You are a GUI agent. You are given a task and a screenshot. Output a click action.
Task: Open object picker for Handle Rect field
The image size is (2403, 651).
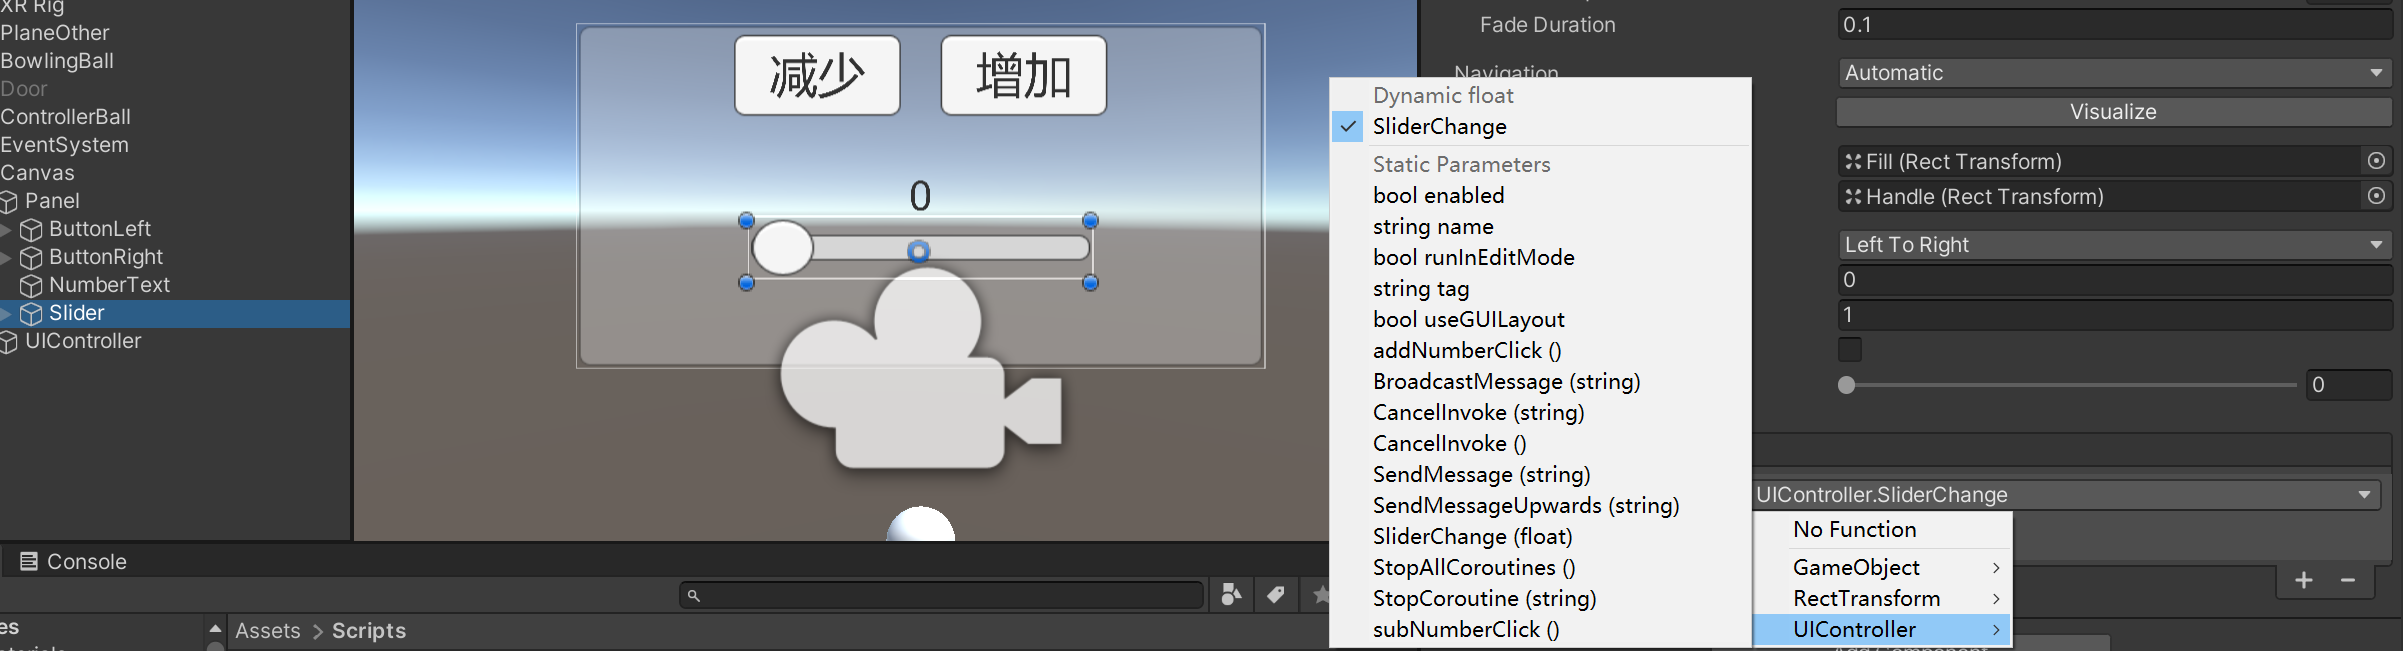coord(2376,196)
